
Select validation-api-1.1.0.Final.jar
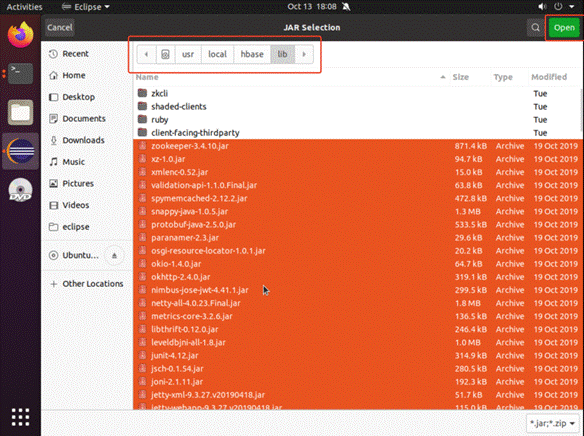[x=357, y=185]
